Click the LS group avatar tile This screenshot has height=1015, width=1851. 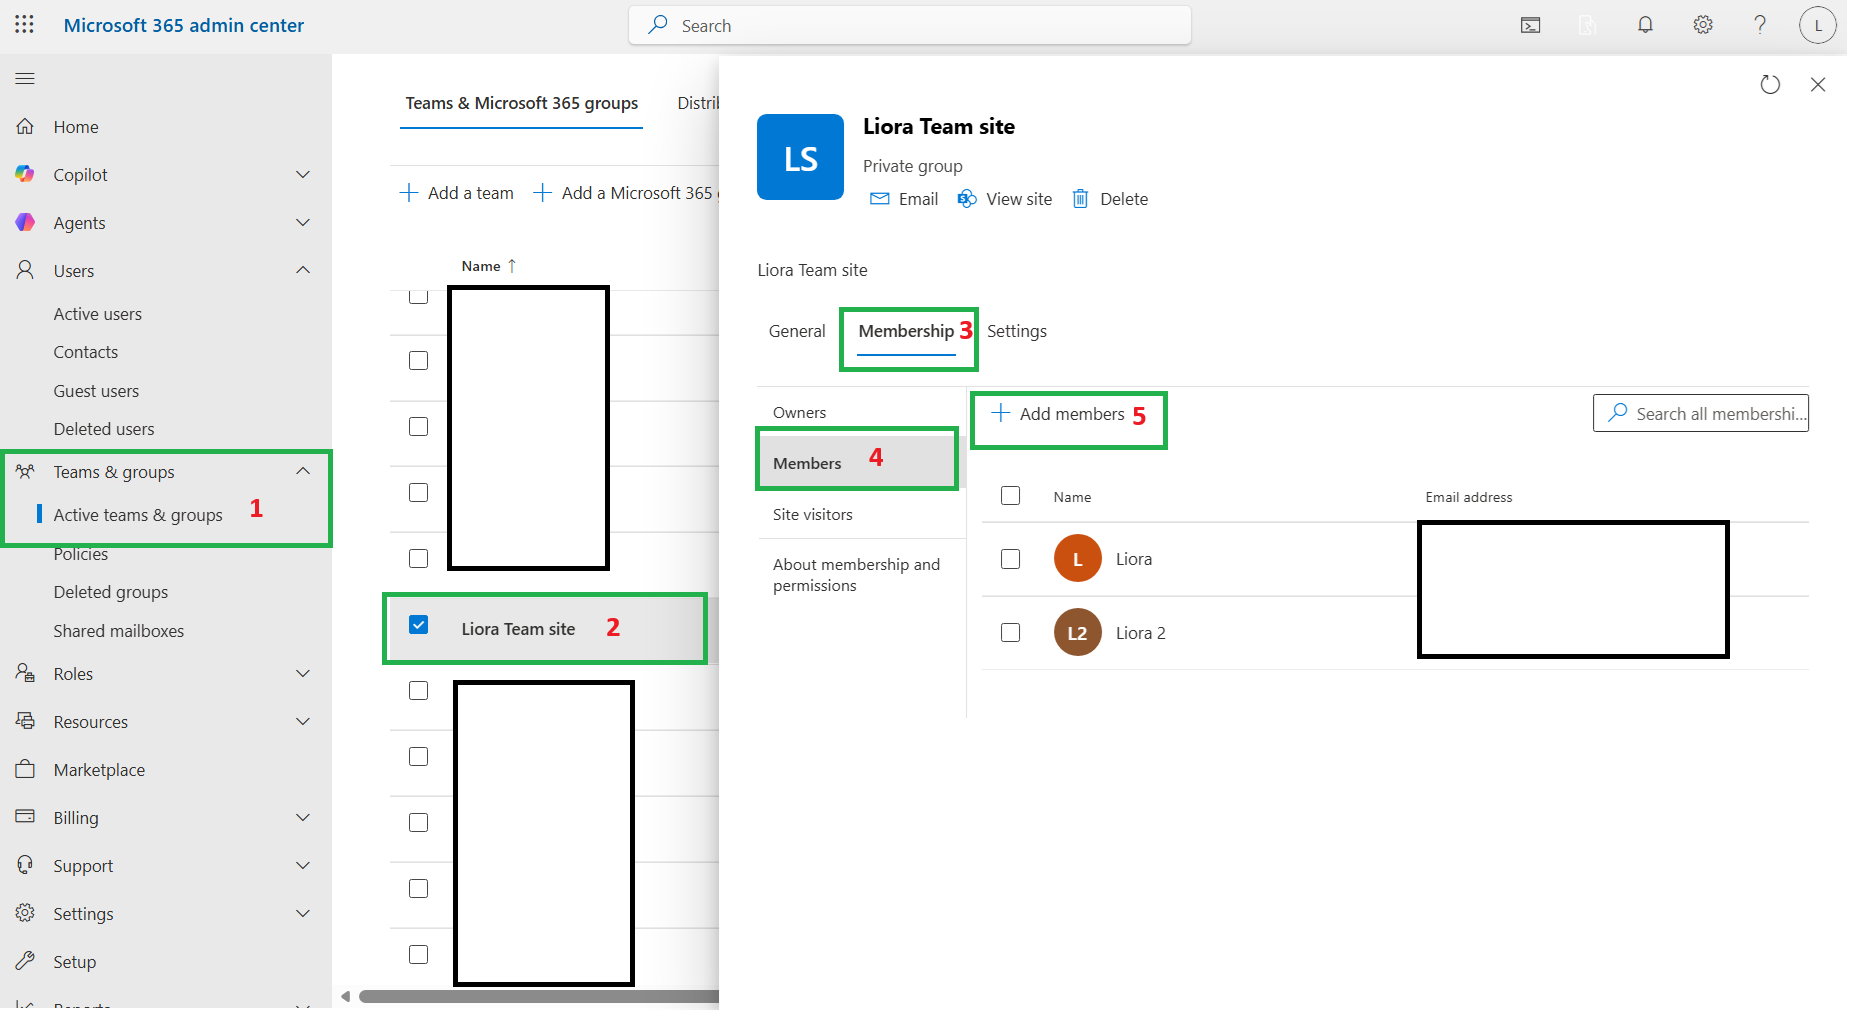pyautogui.click(x=800, y=157)
